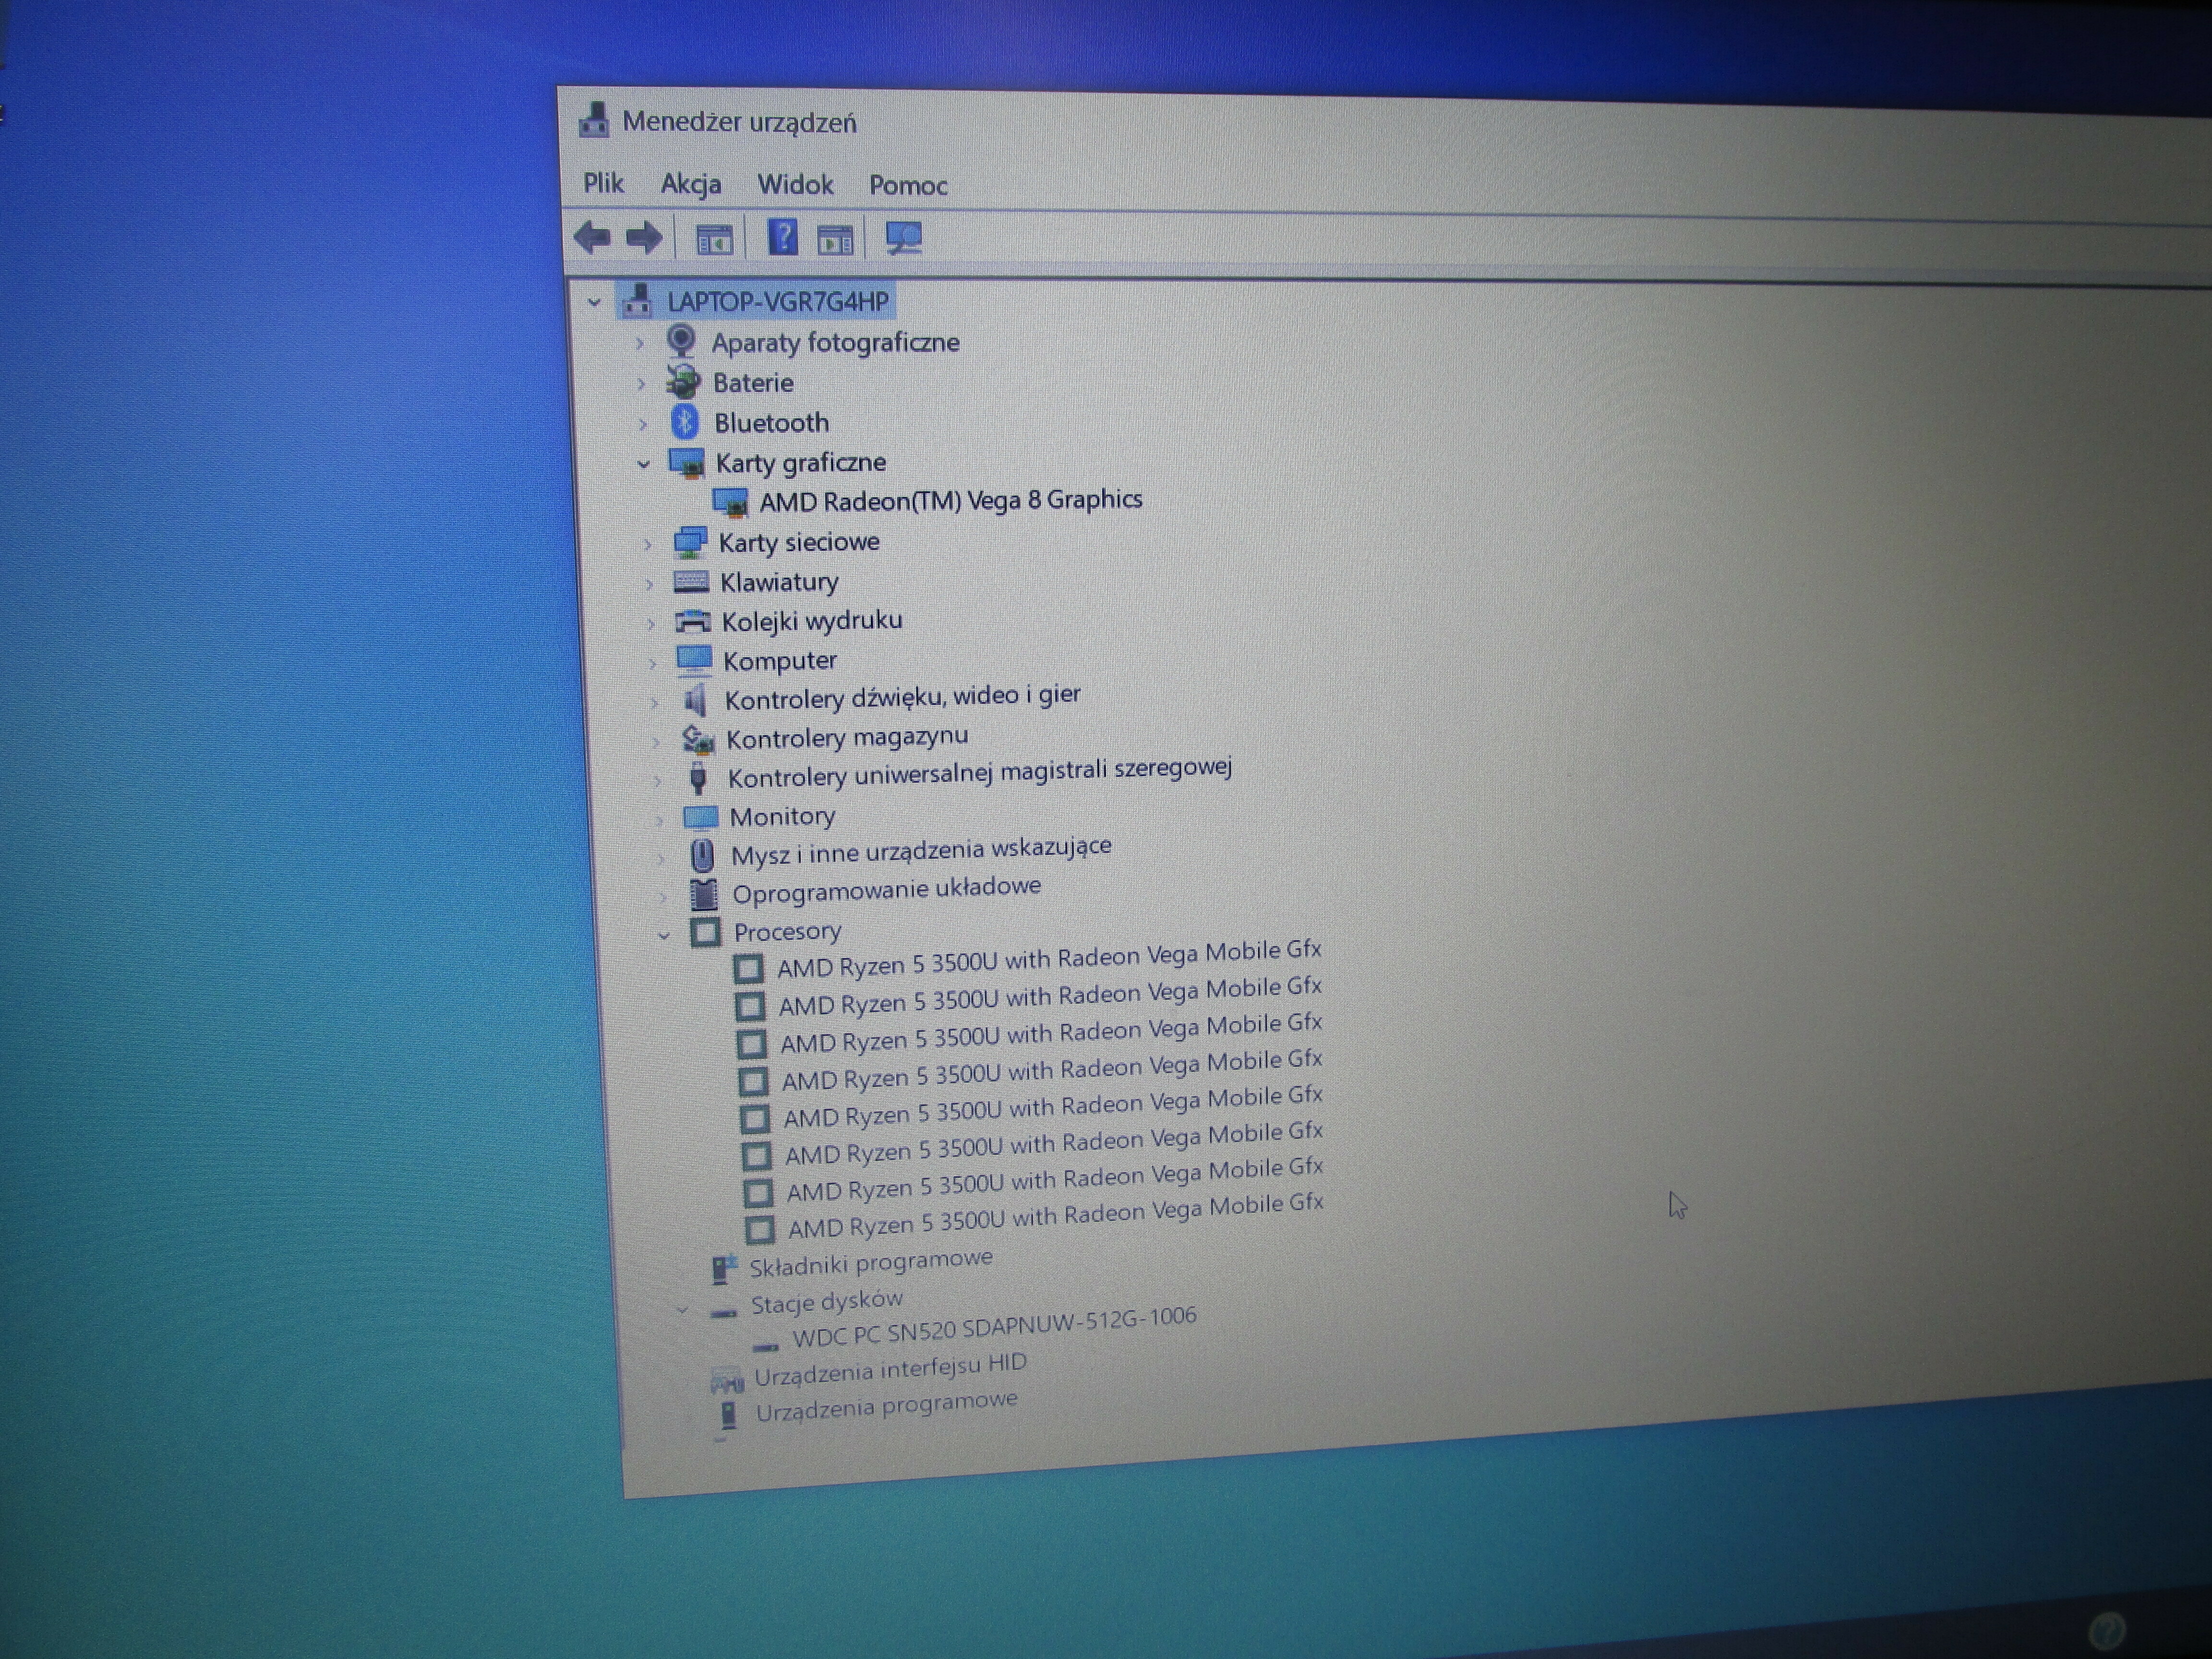Click the Back arrow toolbar icon
This screenshot has height=1659, width=2212.
click(593, 238)
